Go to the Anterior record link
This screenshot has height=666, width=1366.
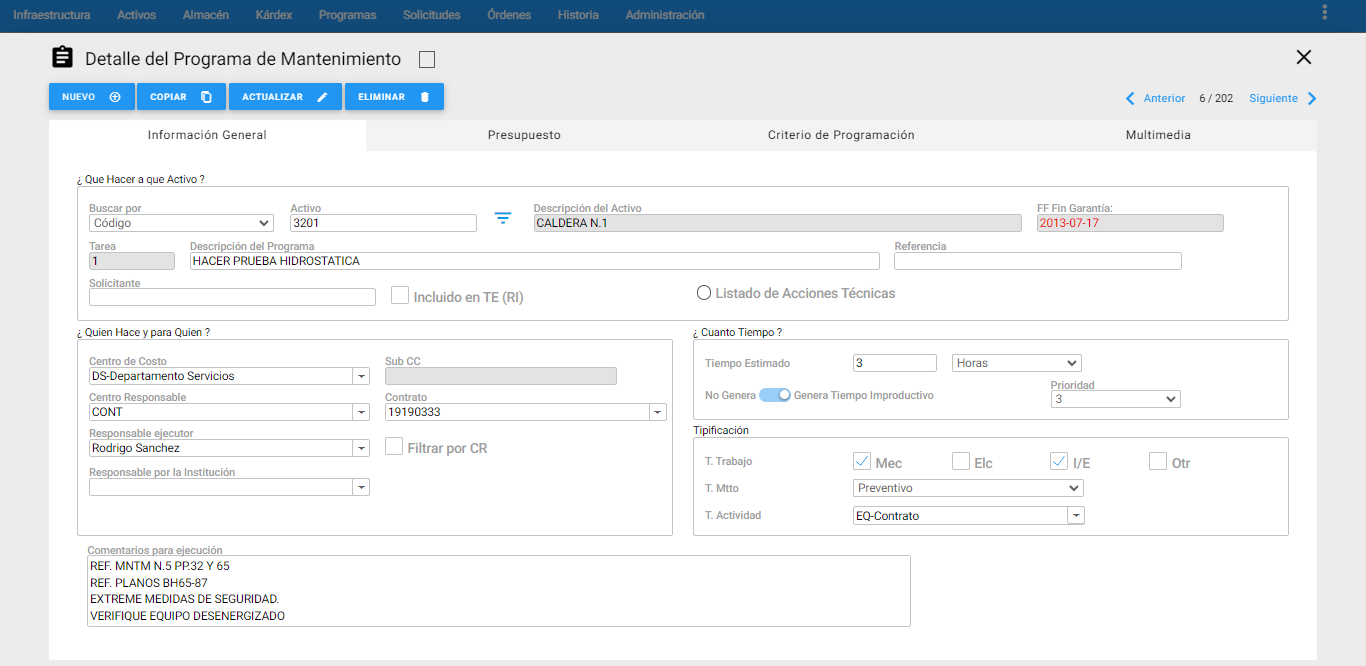[1164, 98]
